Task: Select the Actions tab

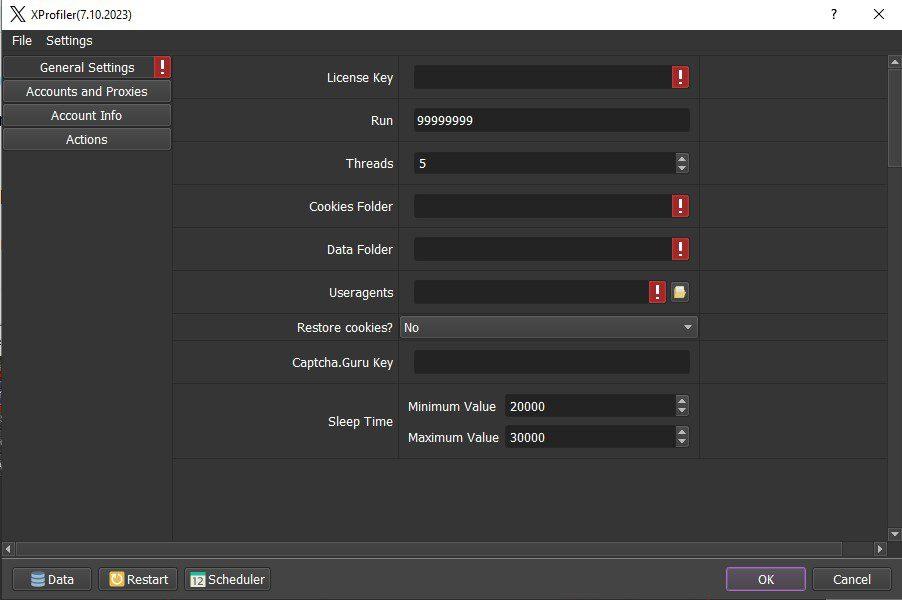Action: point(87,140)
